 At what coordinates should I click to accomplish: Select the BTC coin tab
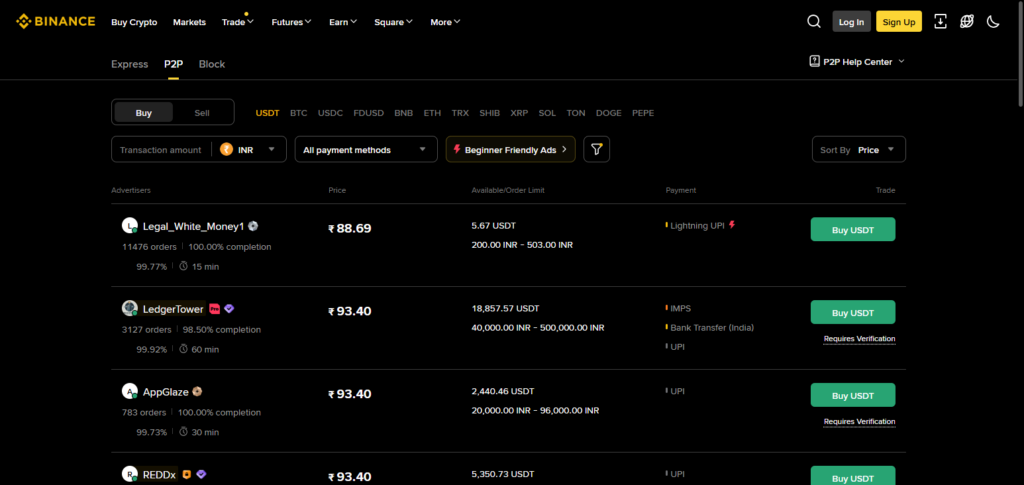coord(298,113)
